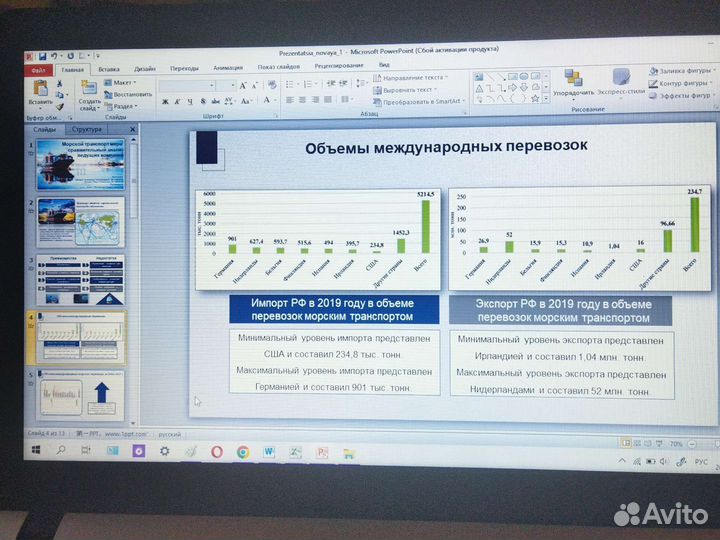Click the Format Painter brush icon
Viewport: 720px width, 540px height.
(x=60, y=107)
